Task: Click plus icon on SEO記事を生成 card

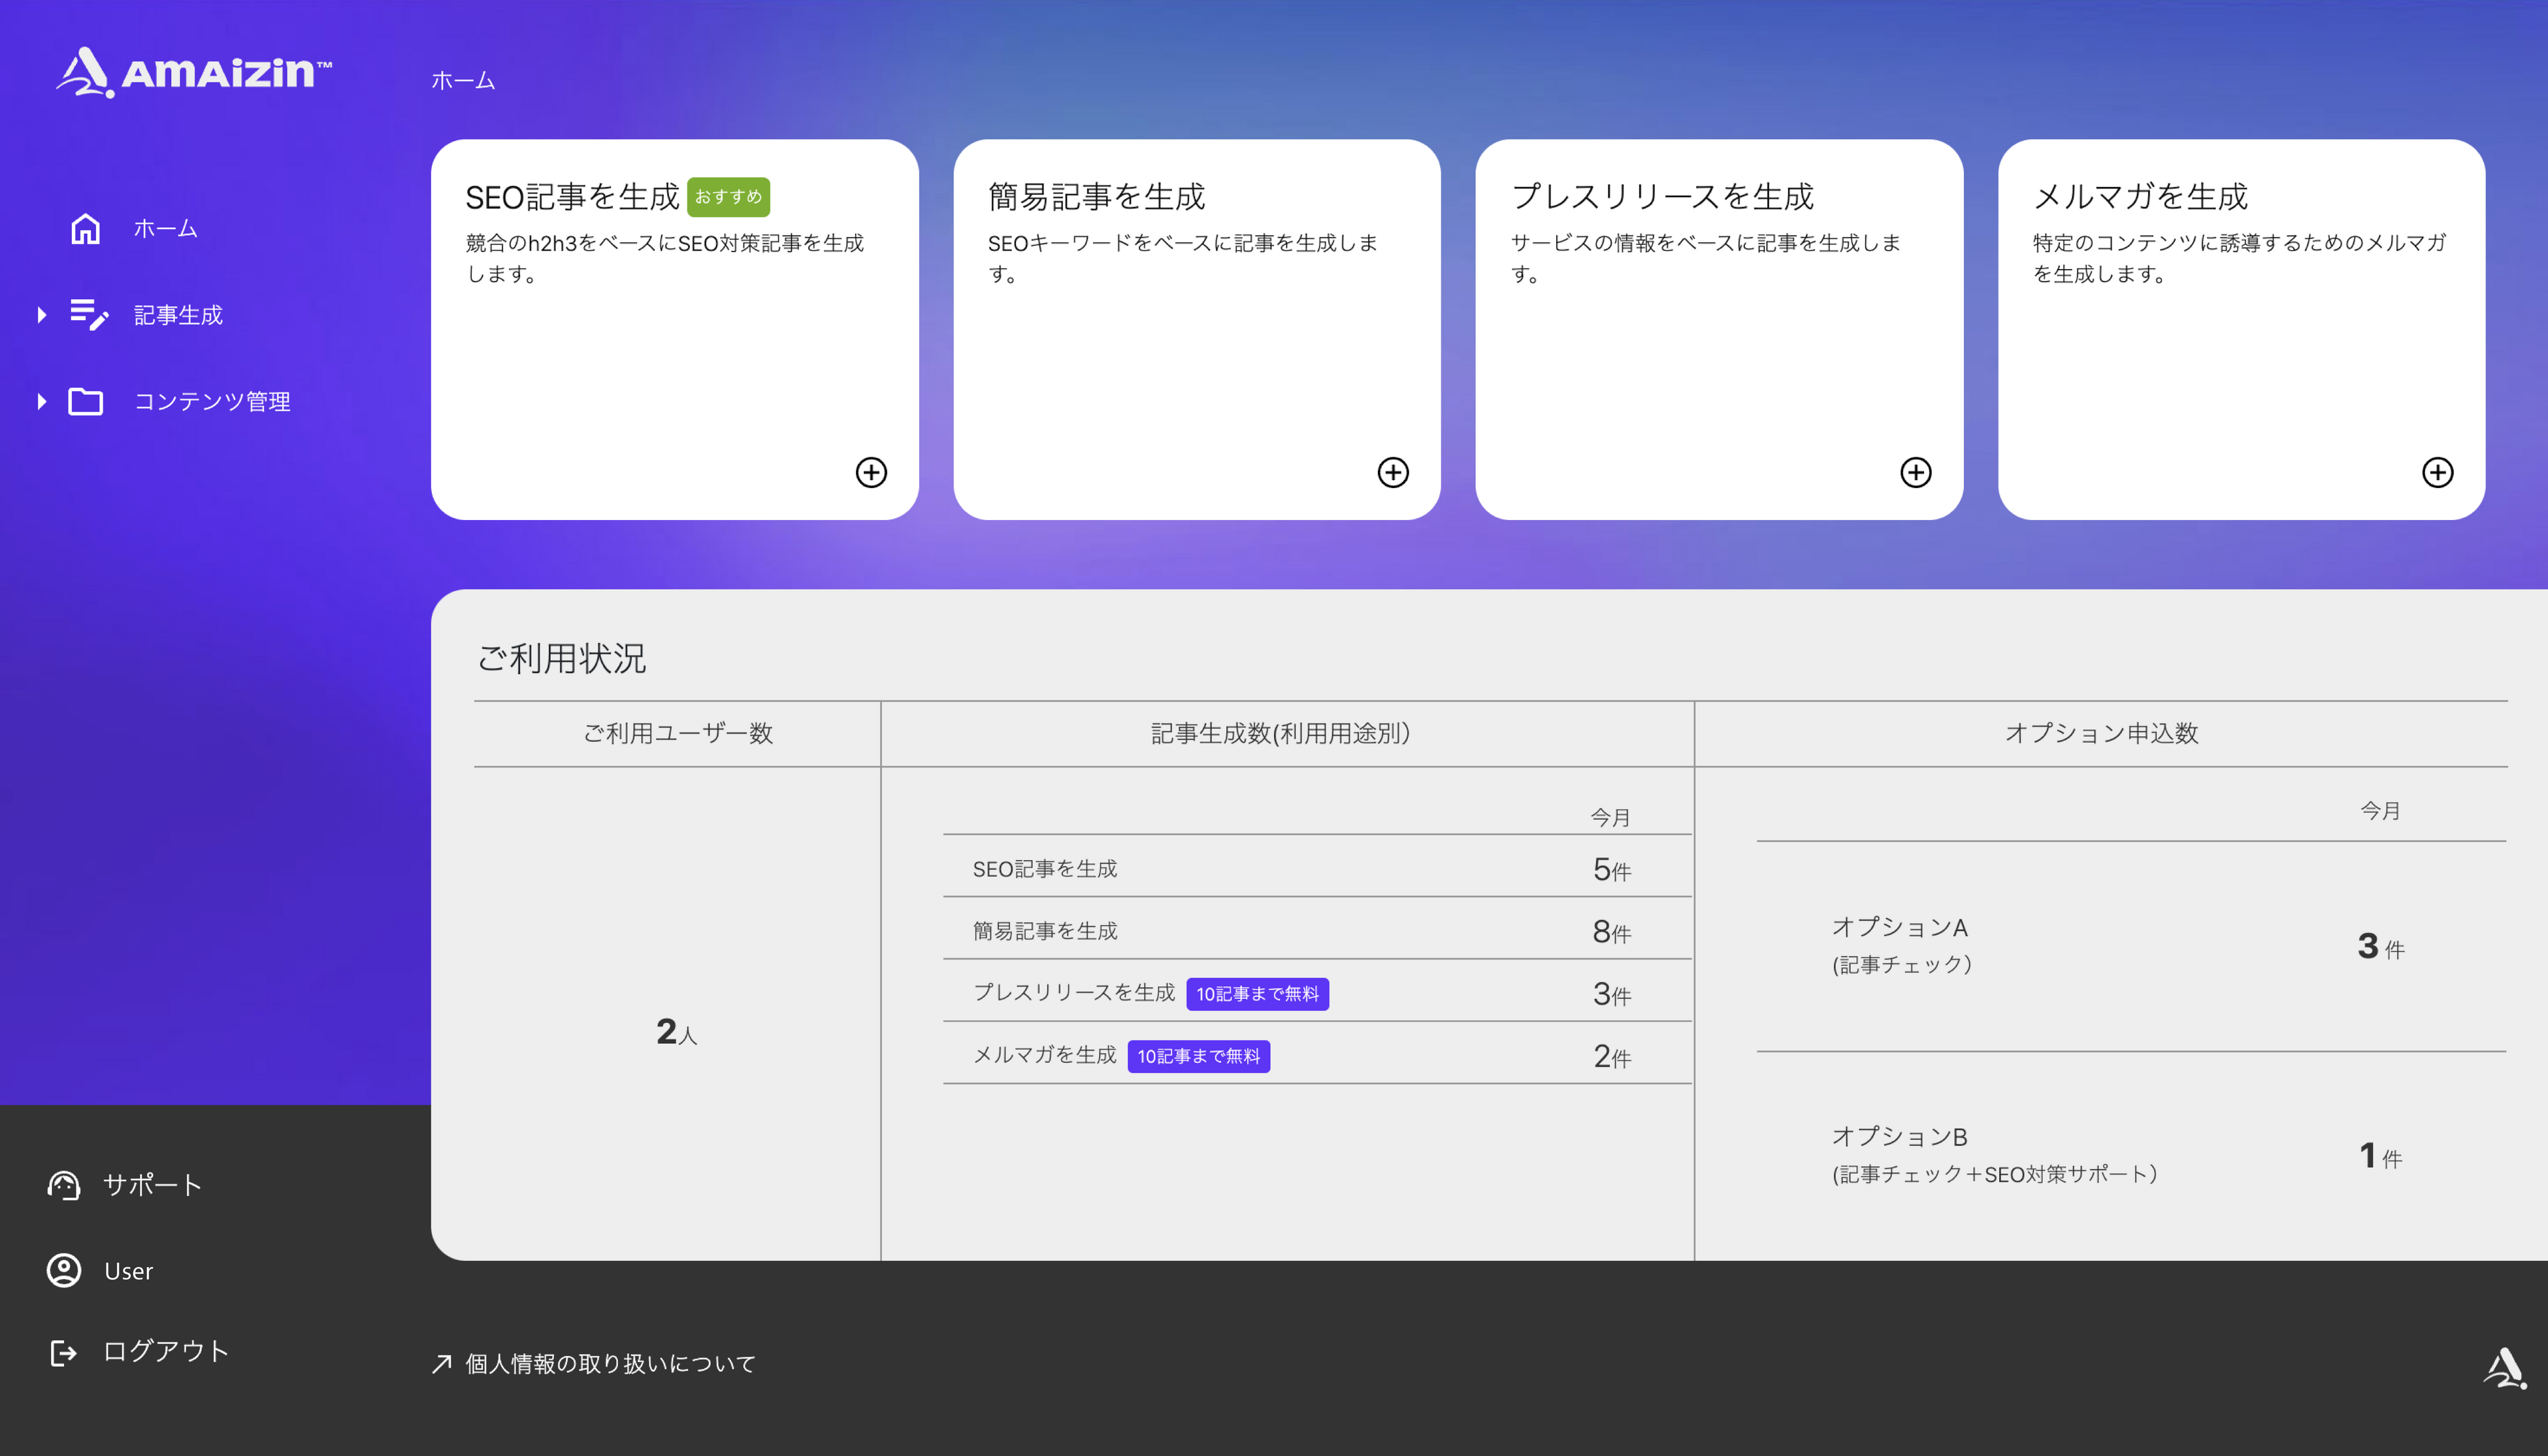Action: pyautogui.click(x=871, y=472)
